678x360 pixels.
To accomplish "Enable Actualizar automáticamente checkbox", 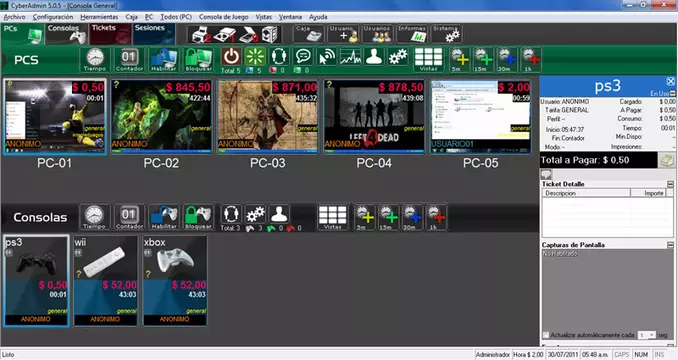I will point(546,335).
